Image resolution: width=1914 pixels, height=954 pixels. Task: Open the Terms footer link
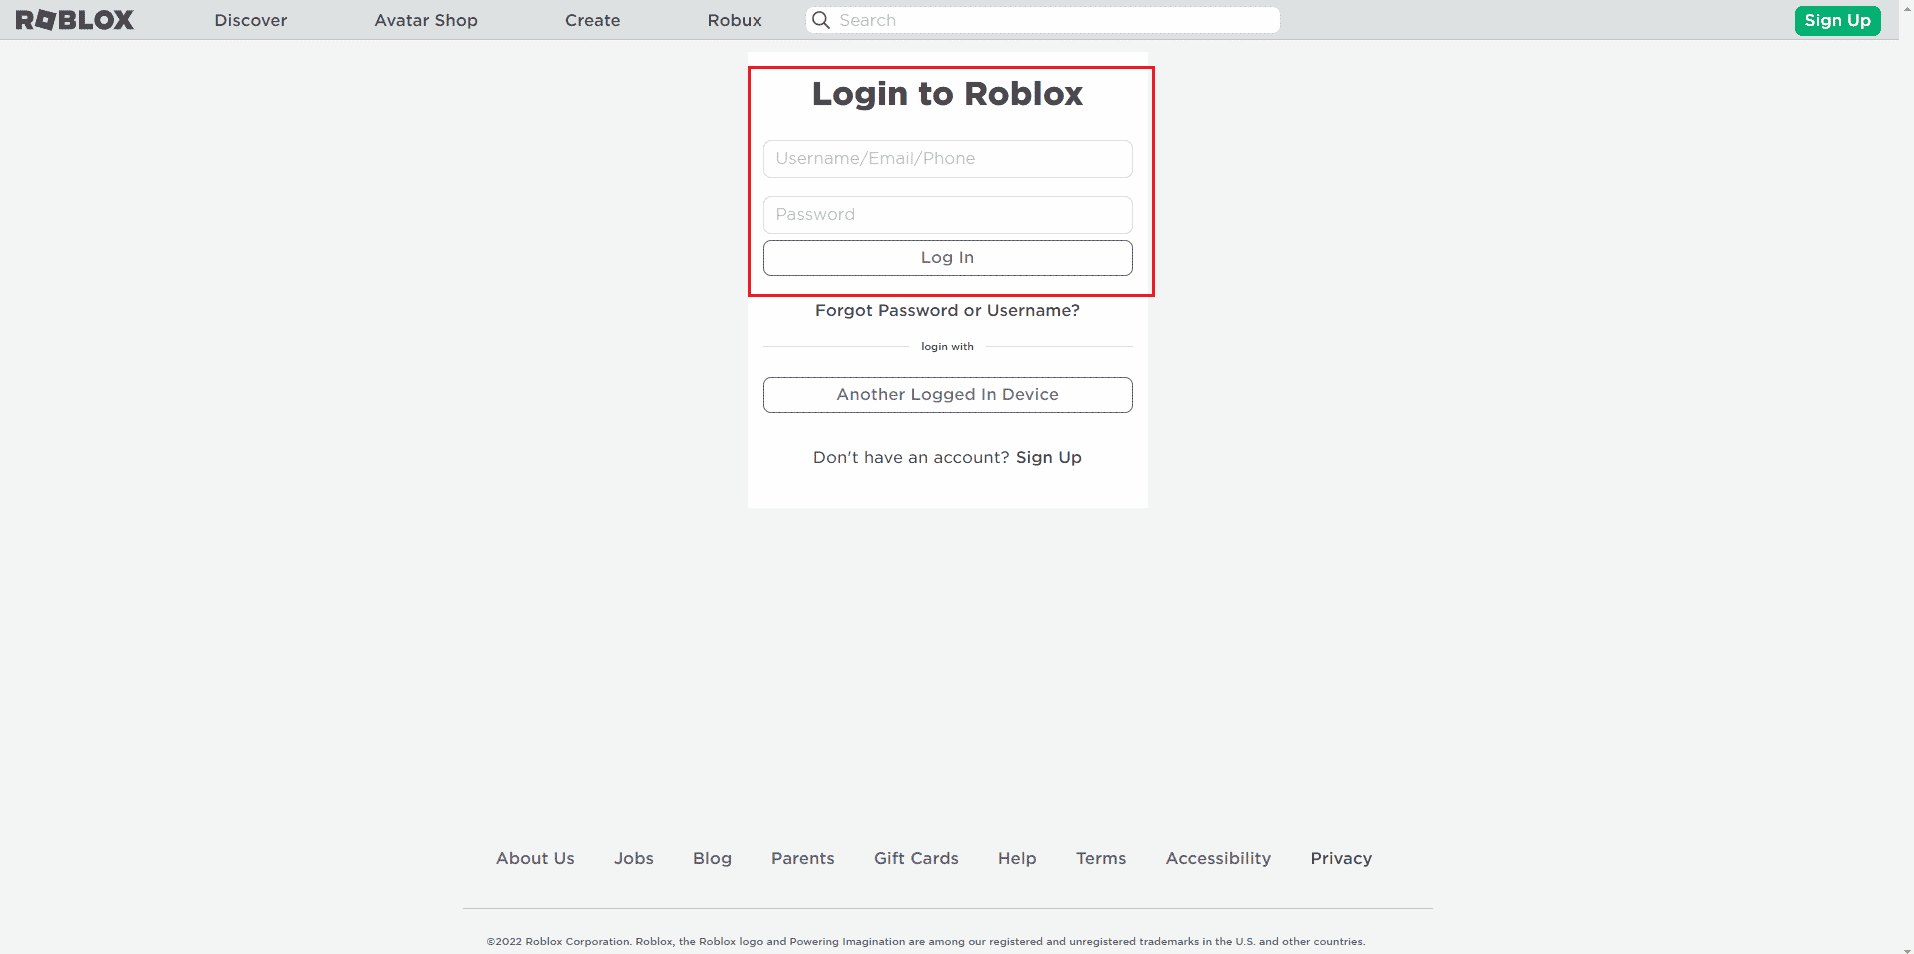pos(1101,858)
